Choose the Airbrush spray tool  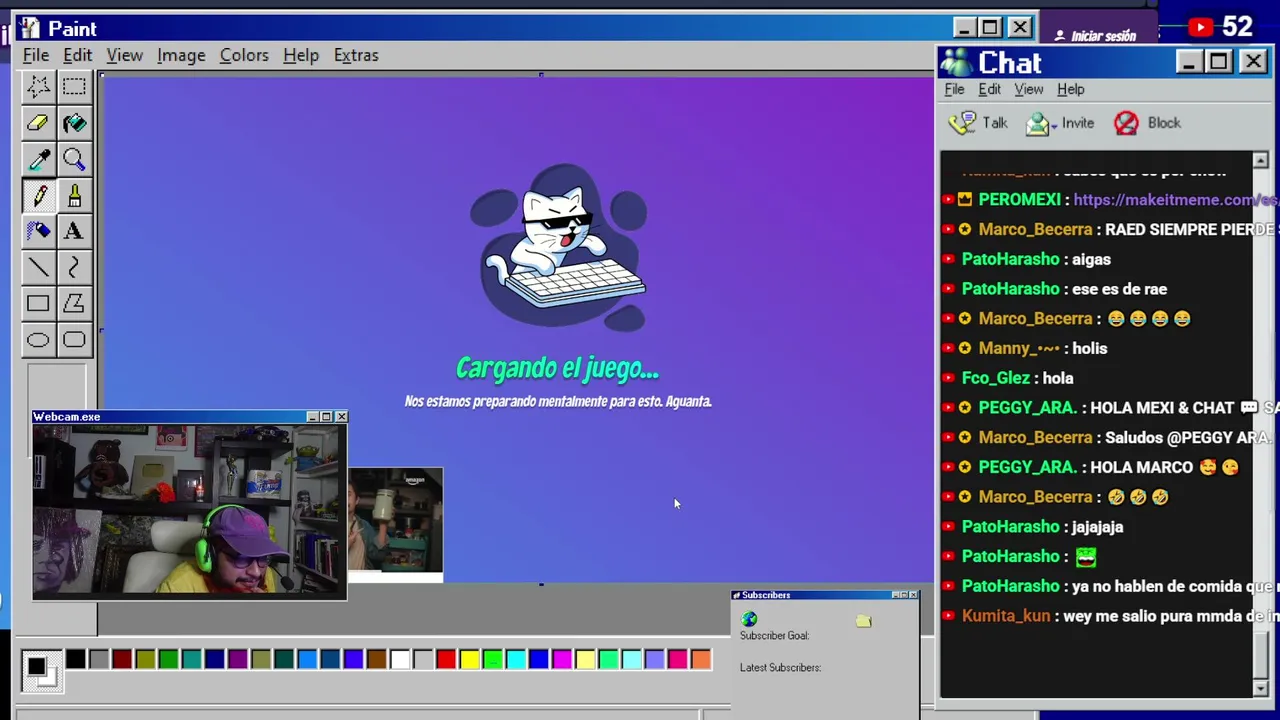38,231
